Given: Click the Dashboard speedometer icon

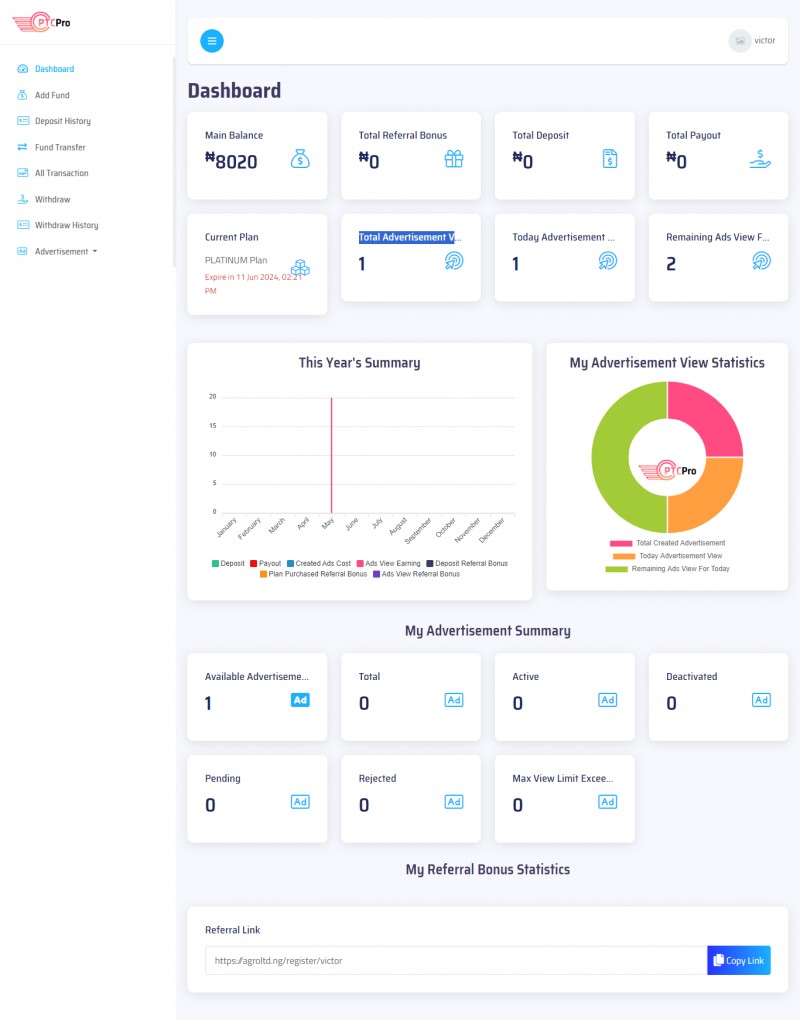Looking at the screenshot, I should (x=23, y=69).
